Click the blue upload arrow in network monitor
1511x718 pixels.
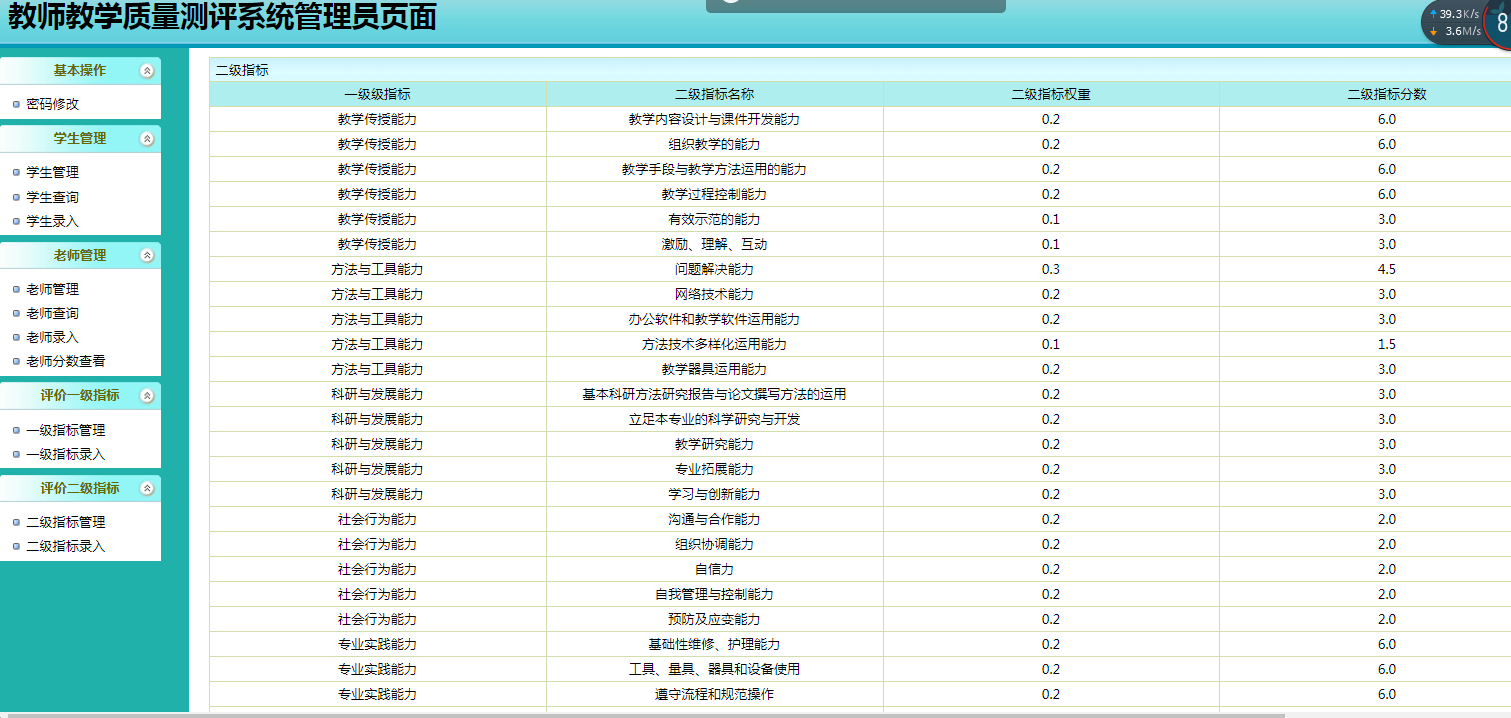coord(1433,16)
